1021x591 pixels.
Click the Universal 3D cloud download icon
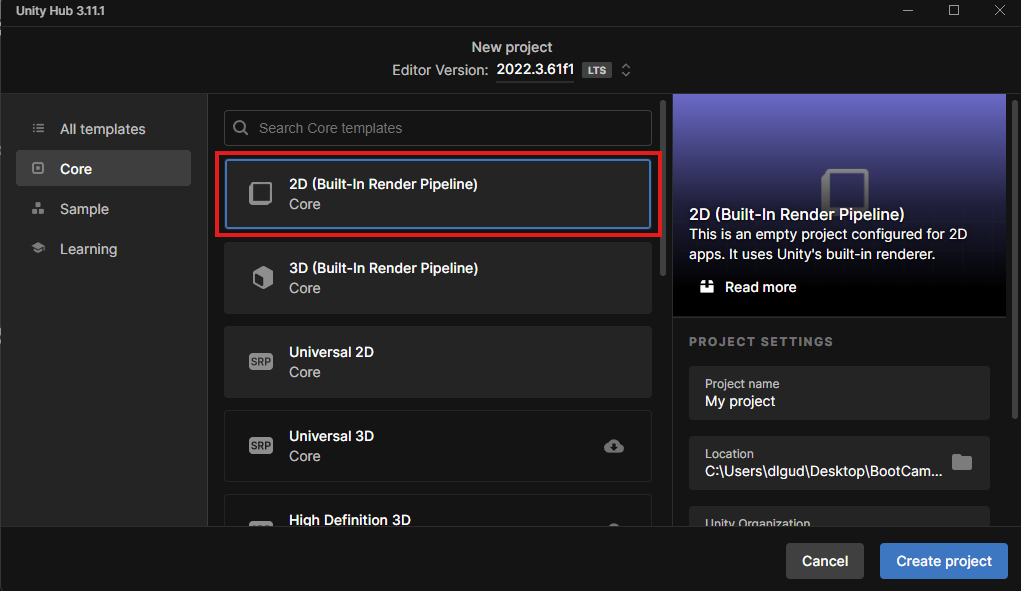click(x=613, y=446)
